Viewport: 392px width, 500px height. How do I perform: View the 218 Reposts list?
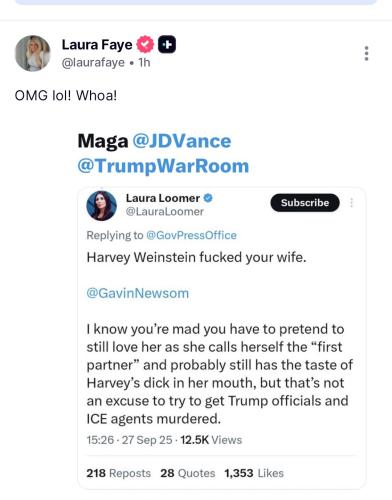[119, 473]
